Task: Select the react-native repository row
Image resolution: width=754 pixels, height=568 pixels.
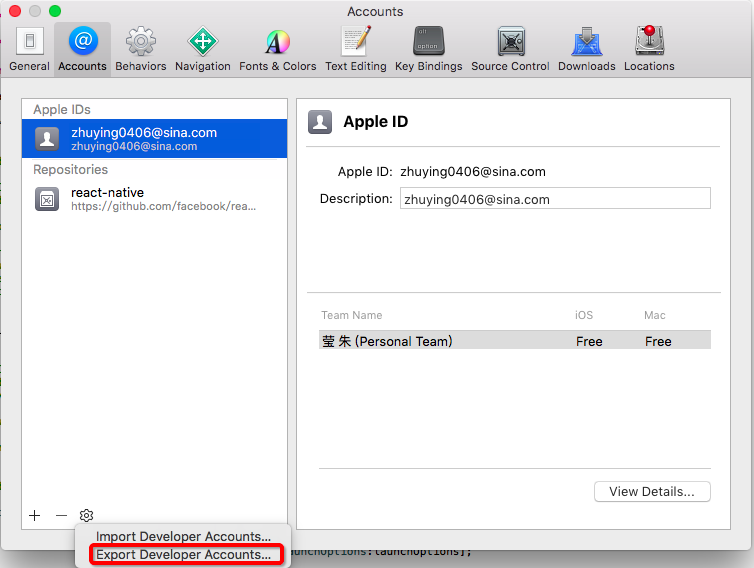Action: [x=154, y=199]
